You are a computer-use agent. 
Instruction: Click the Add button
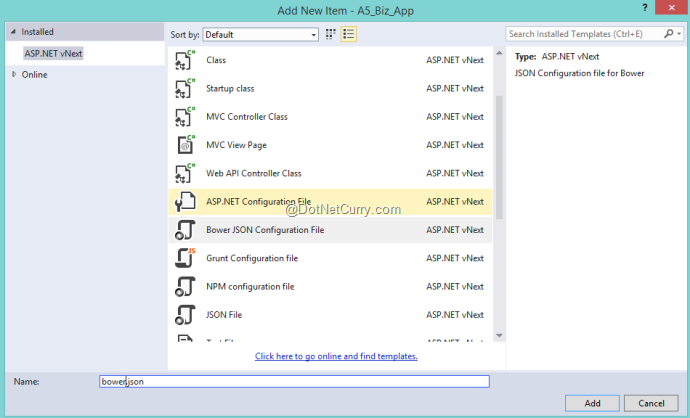pos(592,403)
